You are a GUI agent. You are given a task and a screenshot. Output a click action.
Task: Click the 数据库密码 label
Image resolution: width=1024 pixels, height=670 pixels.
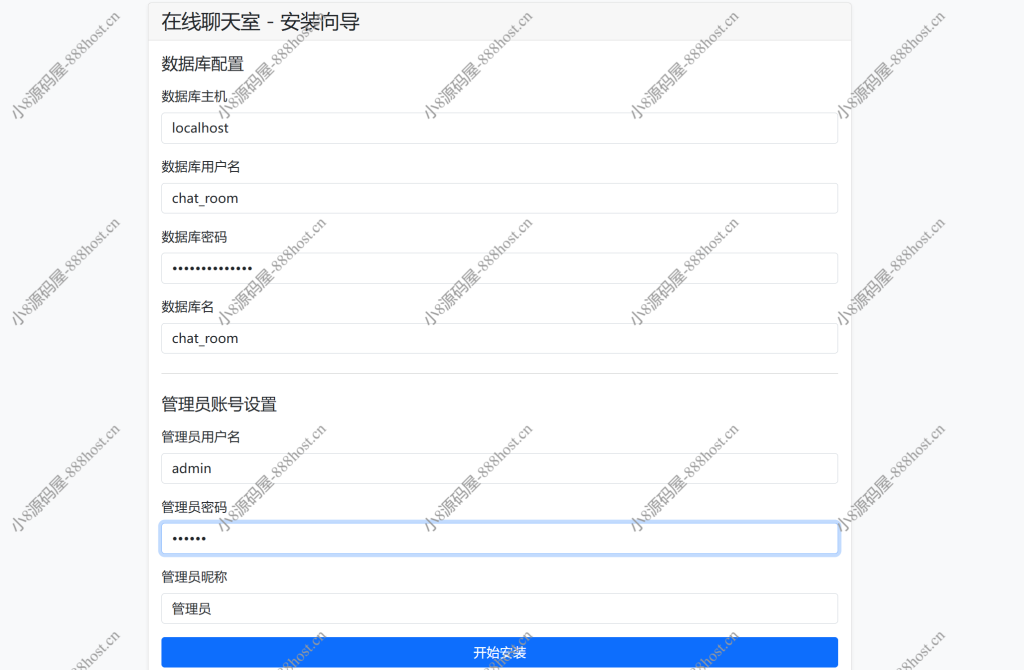pos(194,237)
